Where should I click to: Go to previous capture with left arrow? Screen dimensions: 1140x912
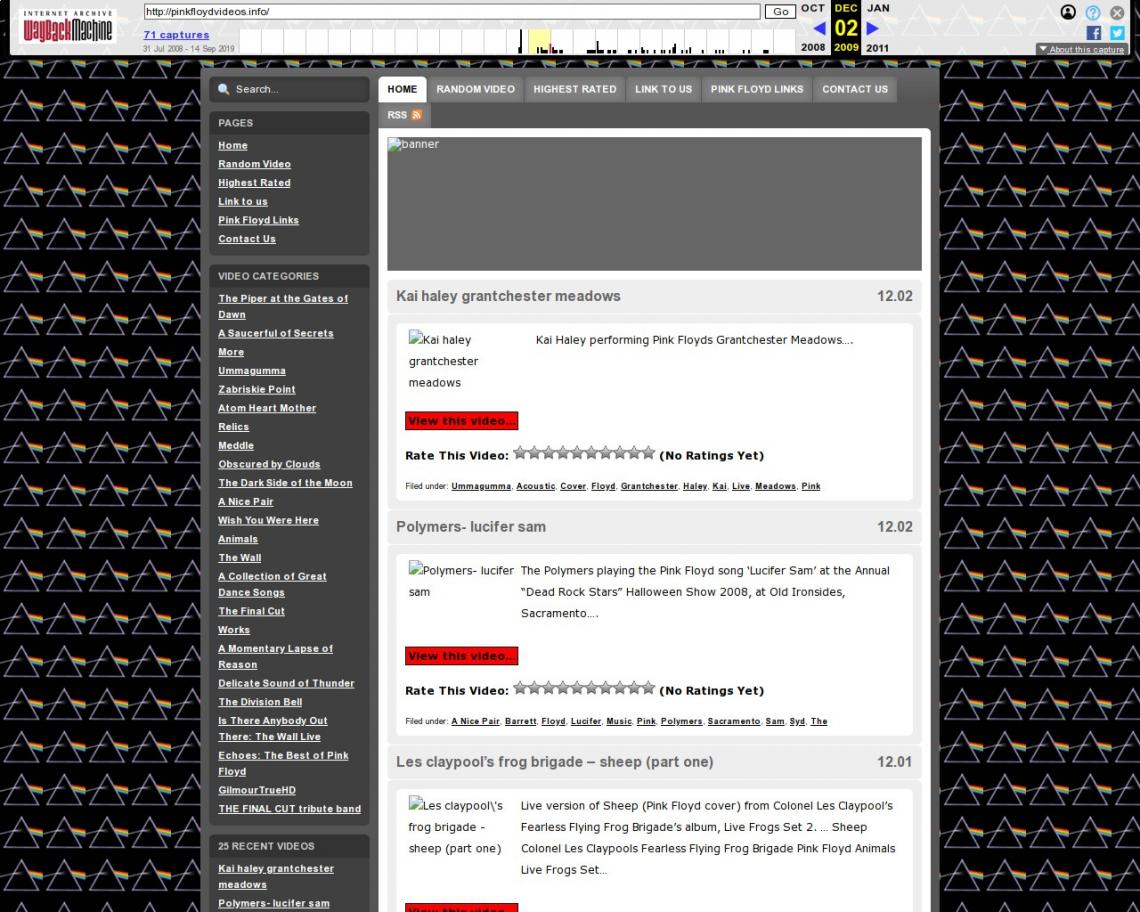tap(819, 28)
